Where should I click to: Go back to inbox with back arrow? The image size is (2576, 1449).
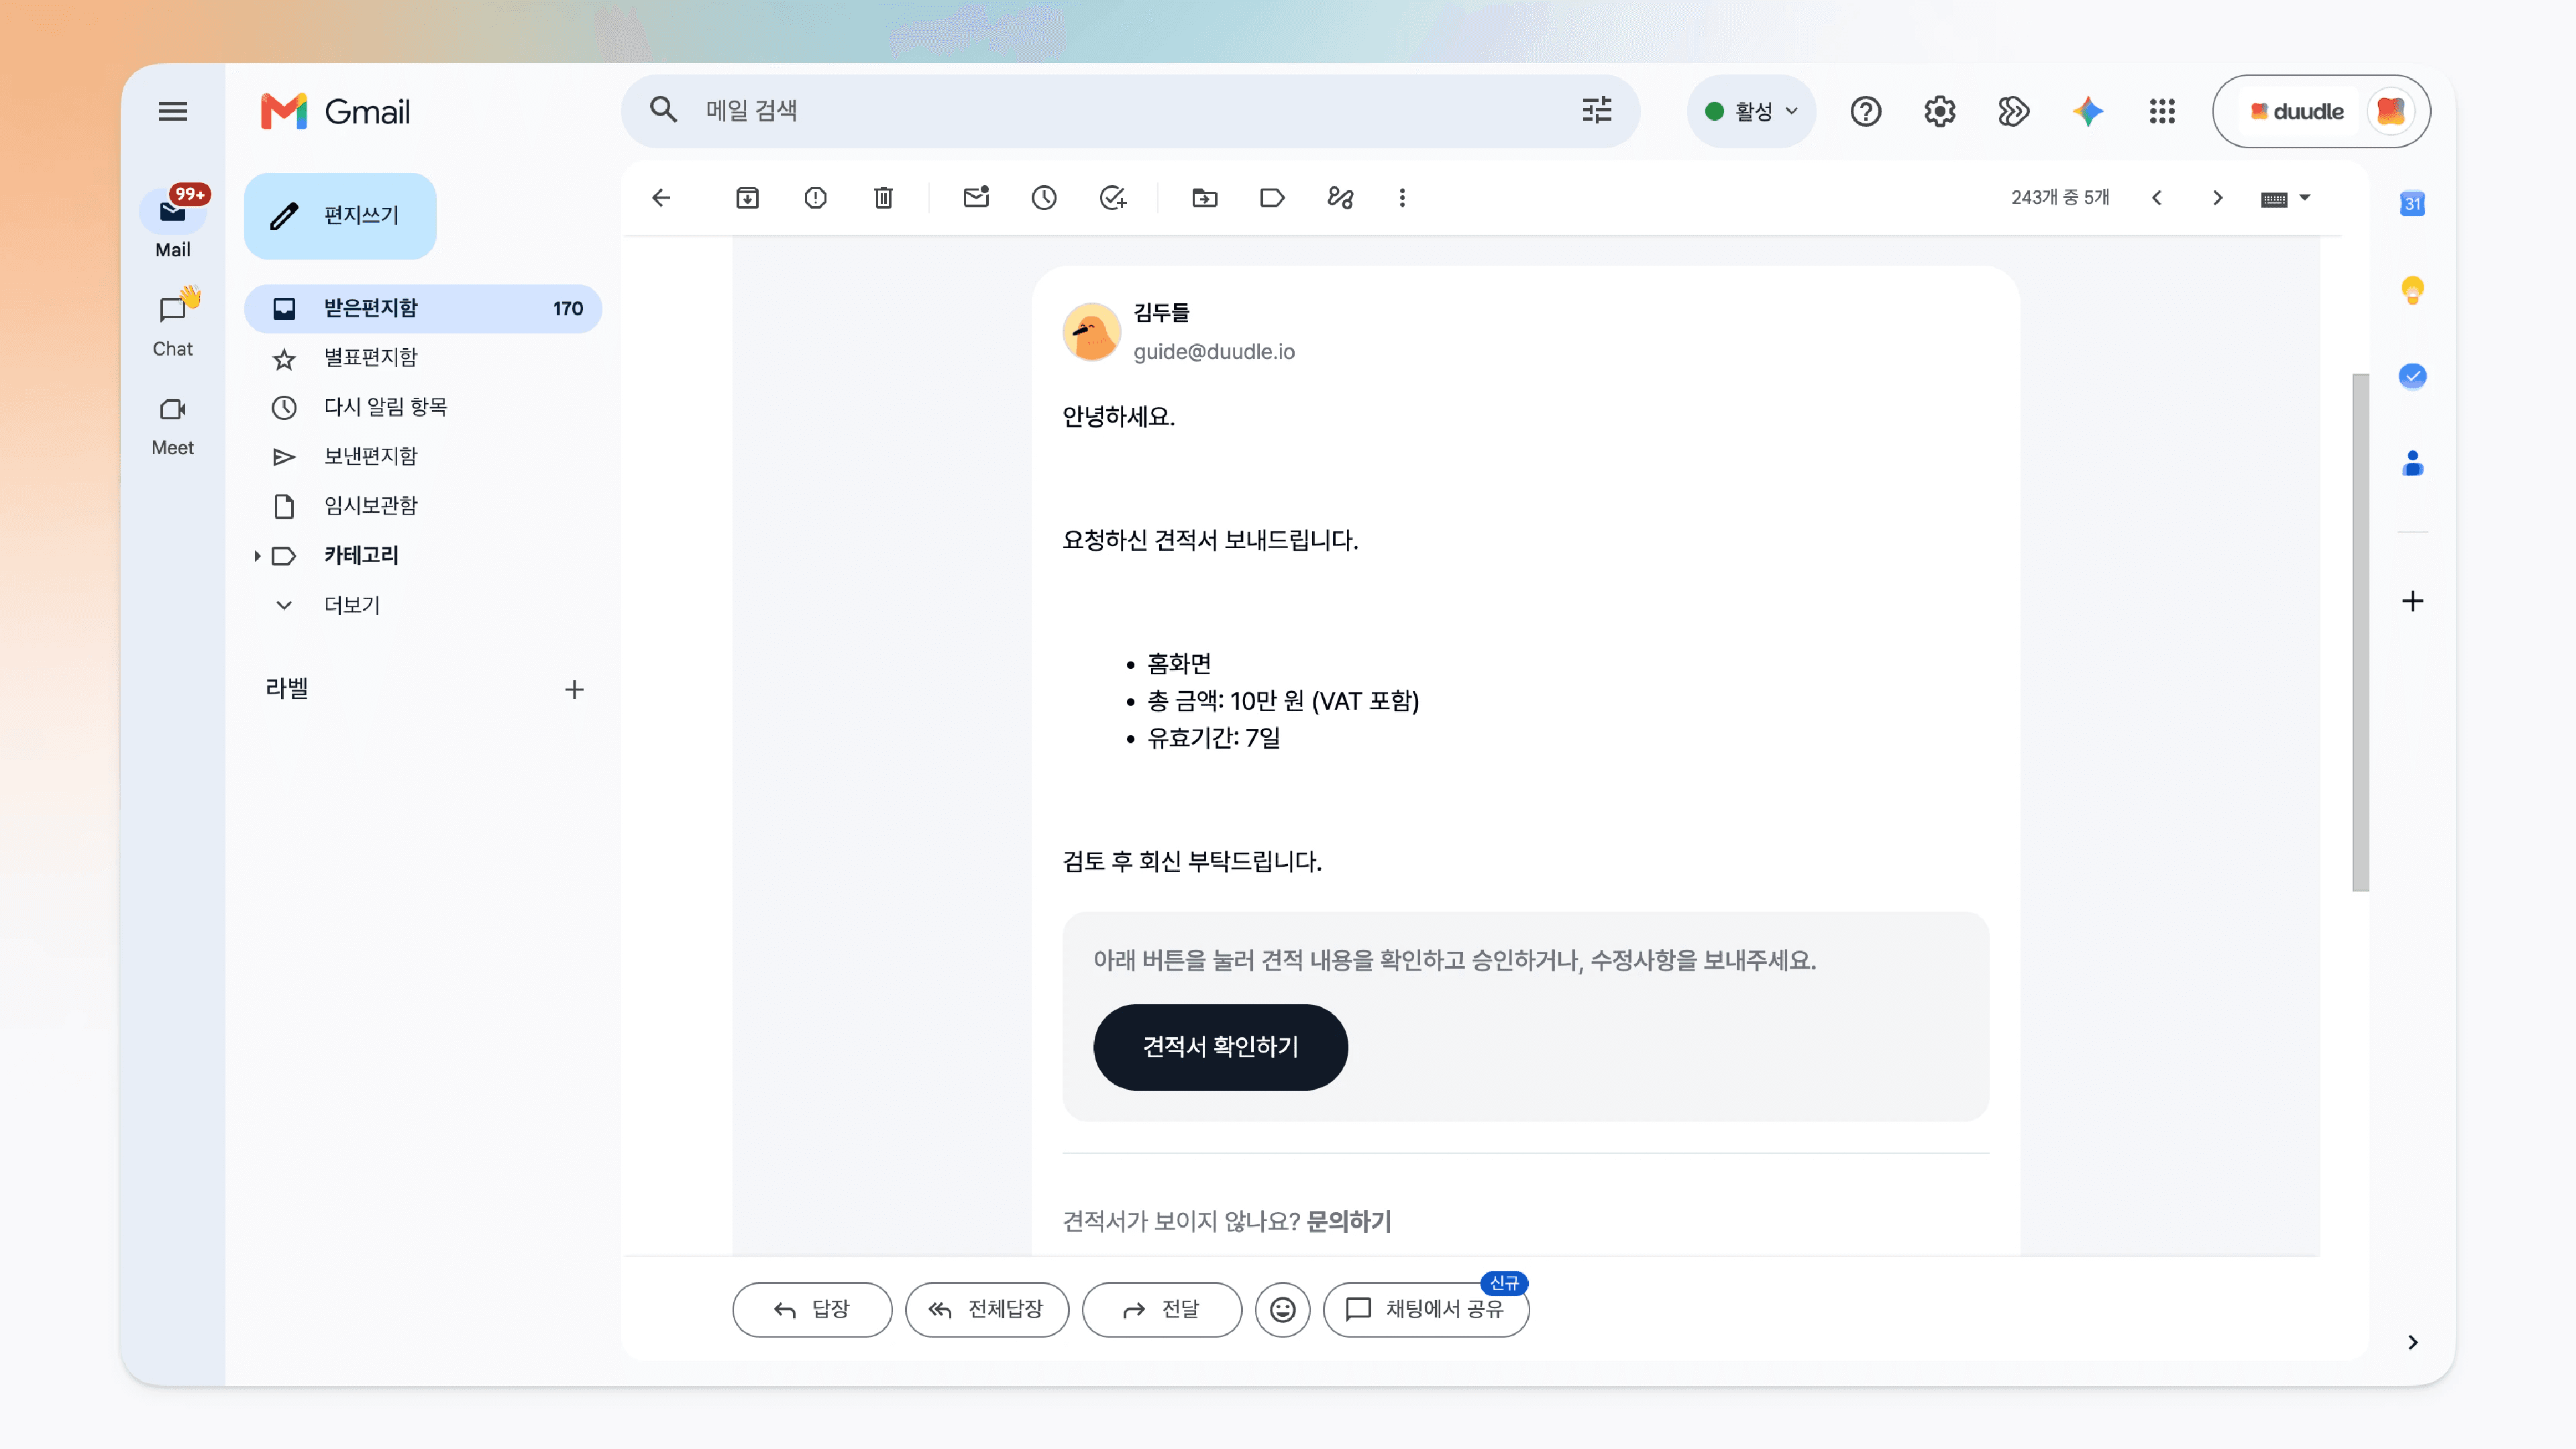click(661, 198)
